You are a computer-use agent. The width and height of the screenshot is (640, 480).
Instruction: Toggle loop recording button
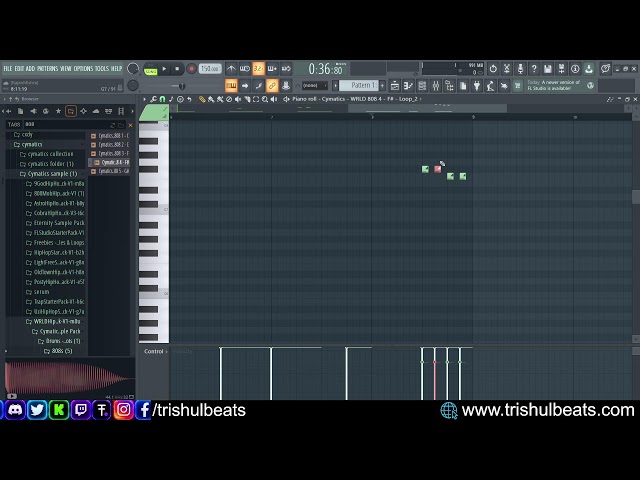coord(286,69)
